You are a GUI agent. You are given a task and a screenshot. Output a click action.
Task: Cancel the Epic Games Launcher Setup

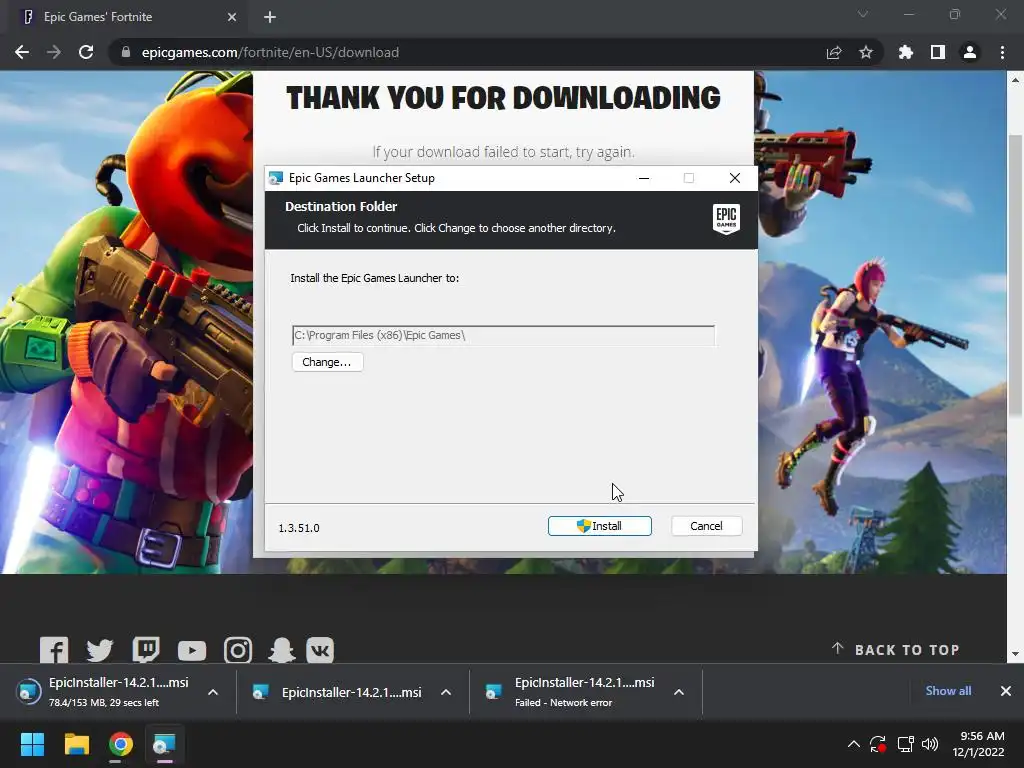[x=706, y=526]
